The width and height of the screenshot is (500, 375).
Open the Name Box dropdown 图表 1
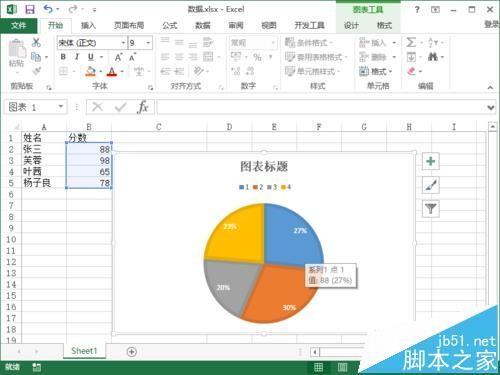pos(61,107)
